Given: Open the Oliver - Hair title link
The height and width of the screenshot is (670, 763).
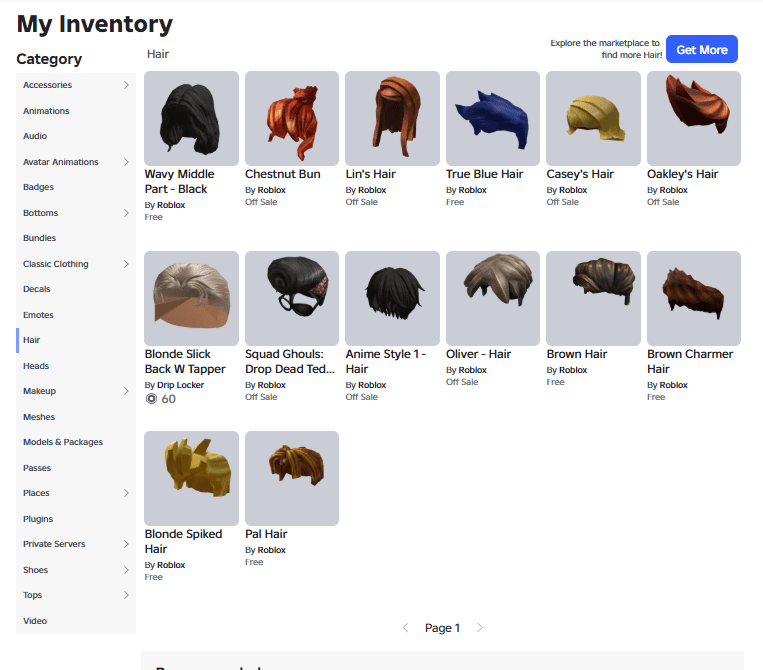Looking at the screenshot, I should (478, 354).
